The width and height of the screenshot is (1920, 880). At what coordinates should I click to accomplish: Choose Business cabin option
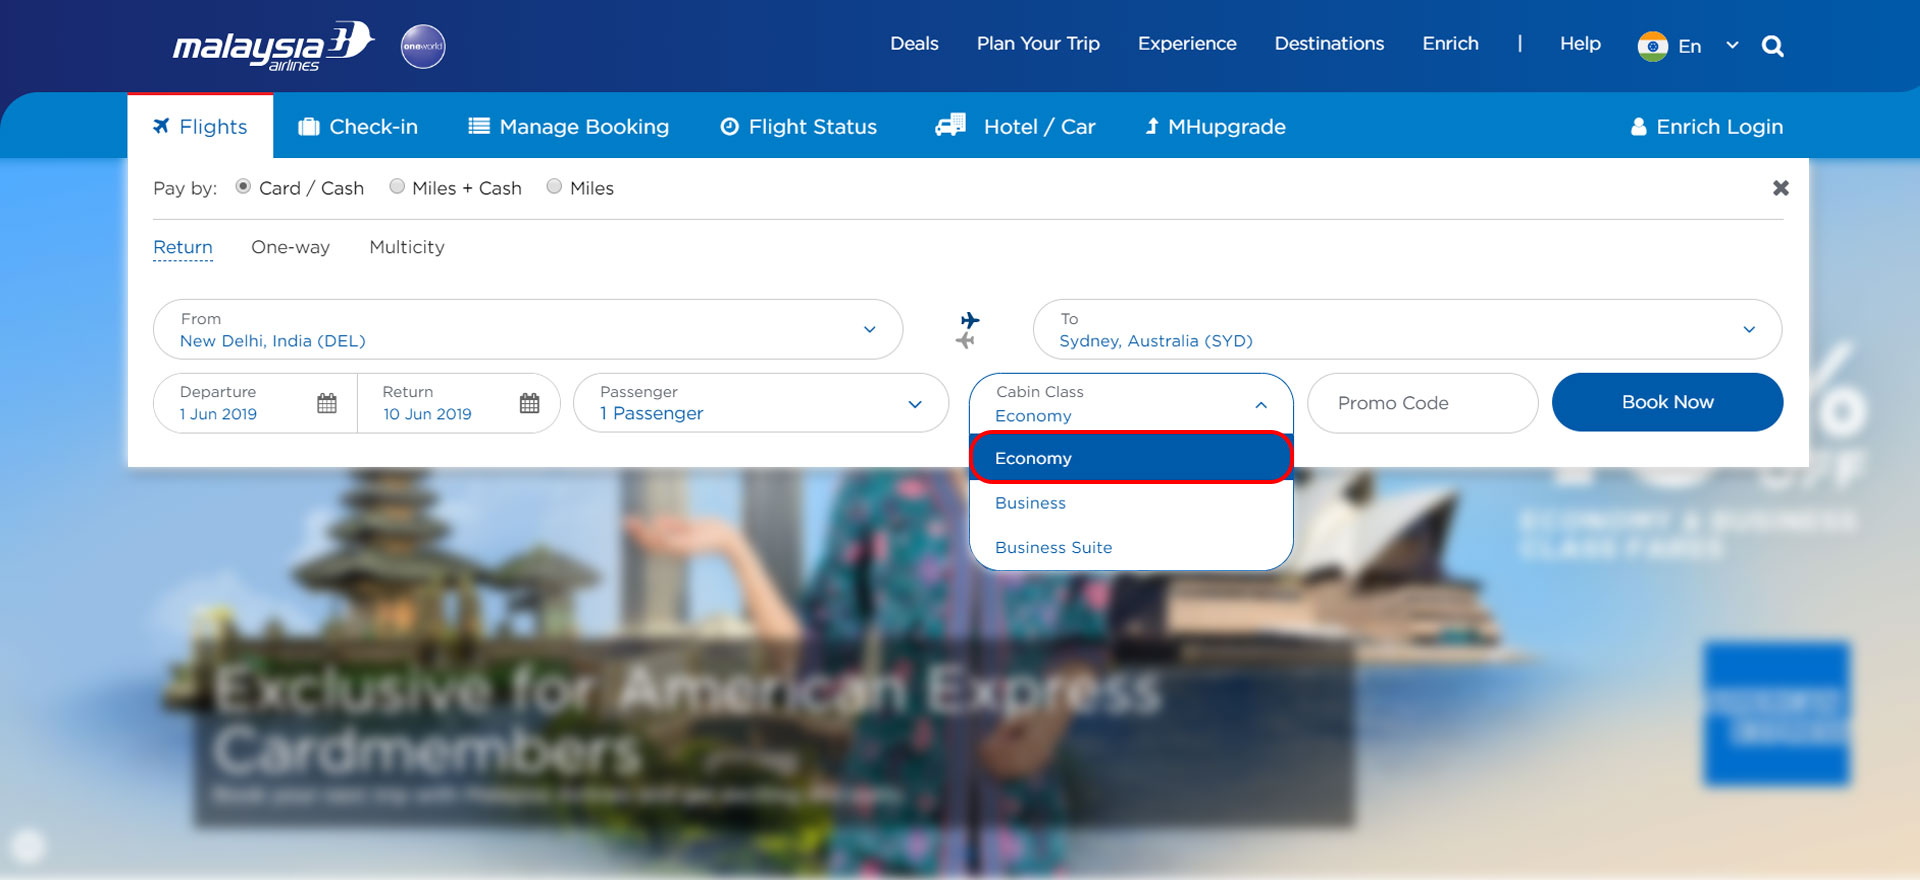coord(1132,503)
